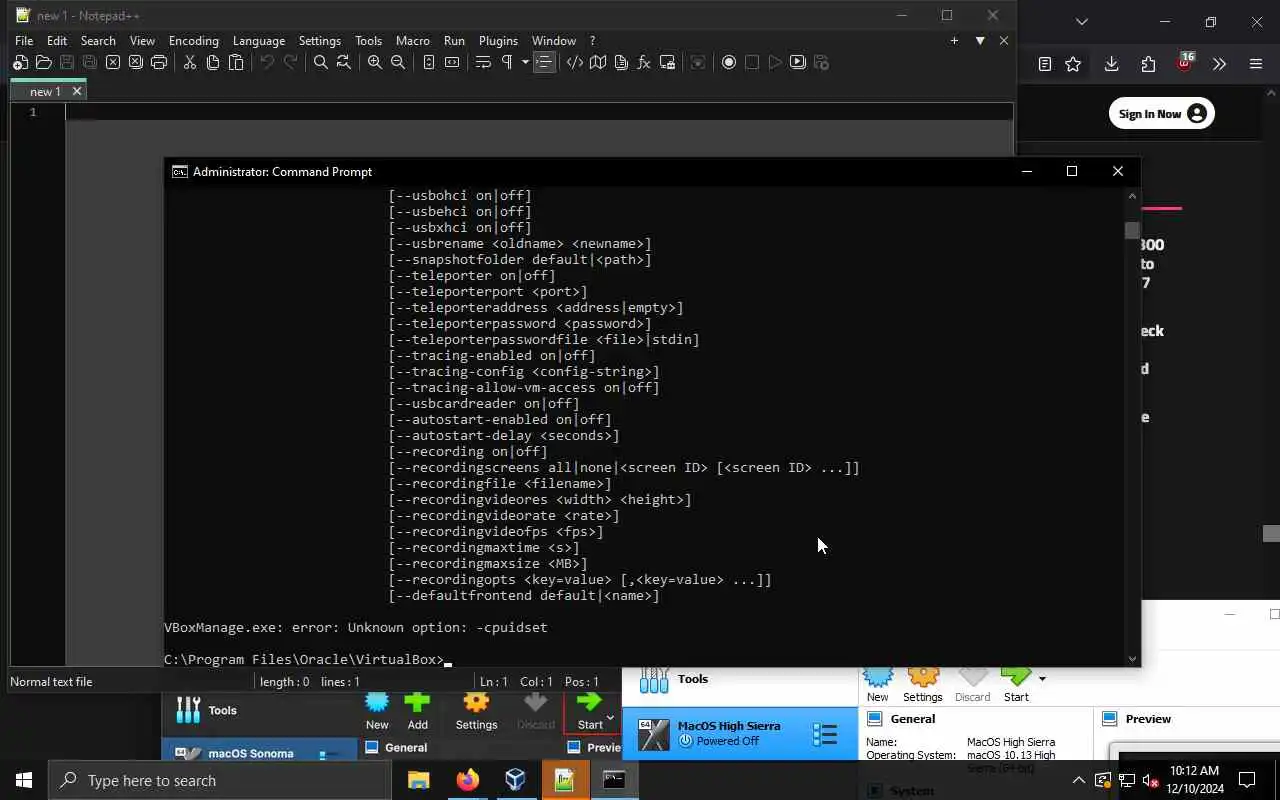Viewport: 1280px width, 800px height.
Task: Click the browser bookmark star icon
Action: (1073, 64)
